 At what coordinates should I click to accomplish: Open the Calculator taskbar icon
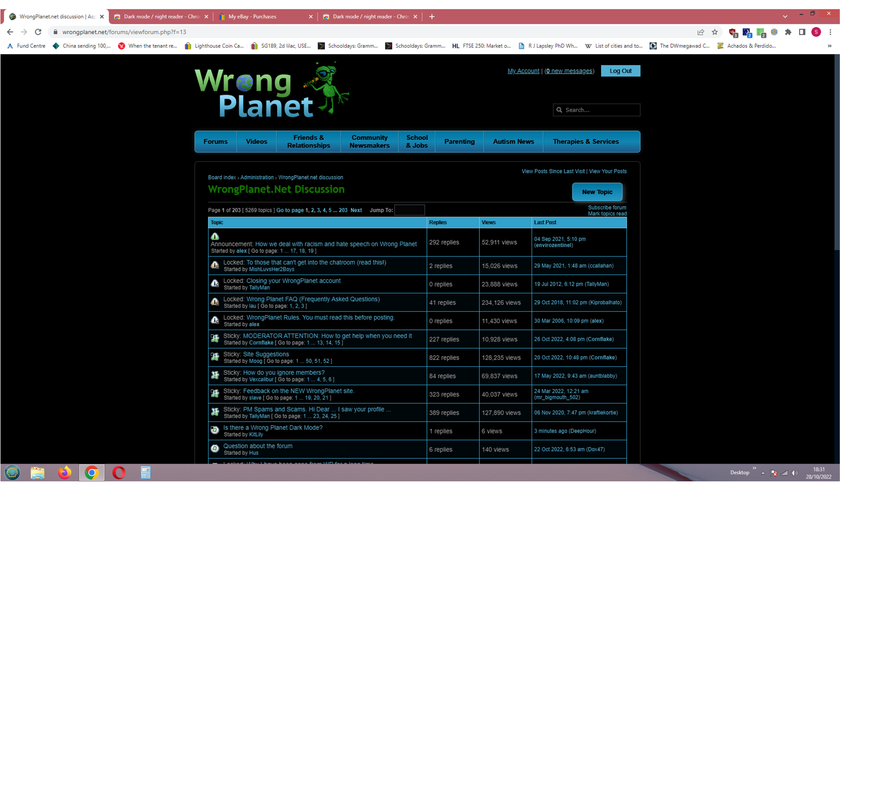(145, 473)
